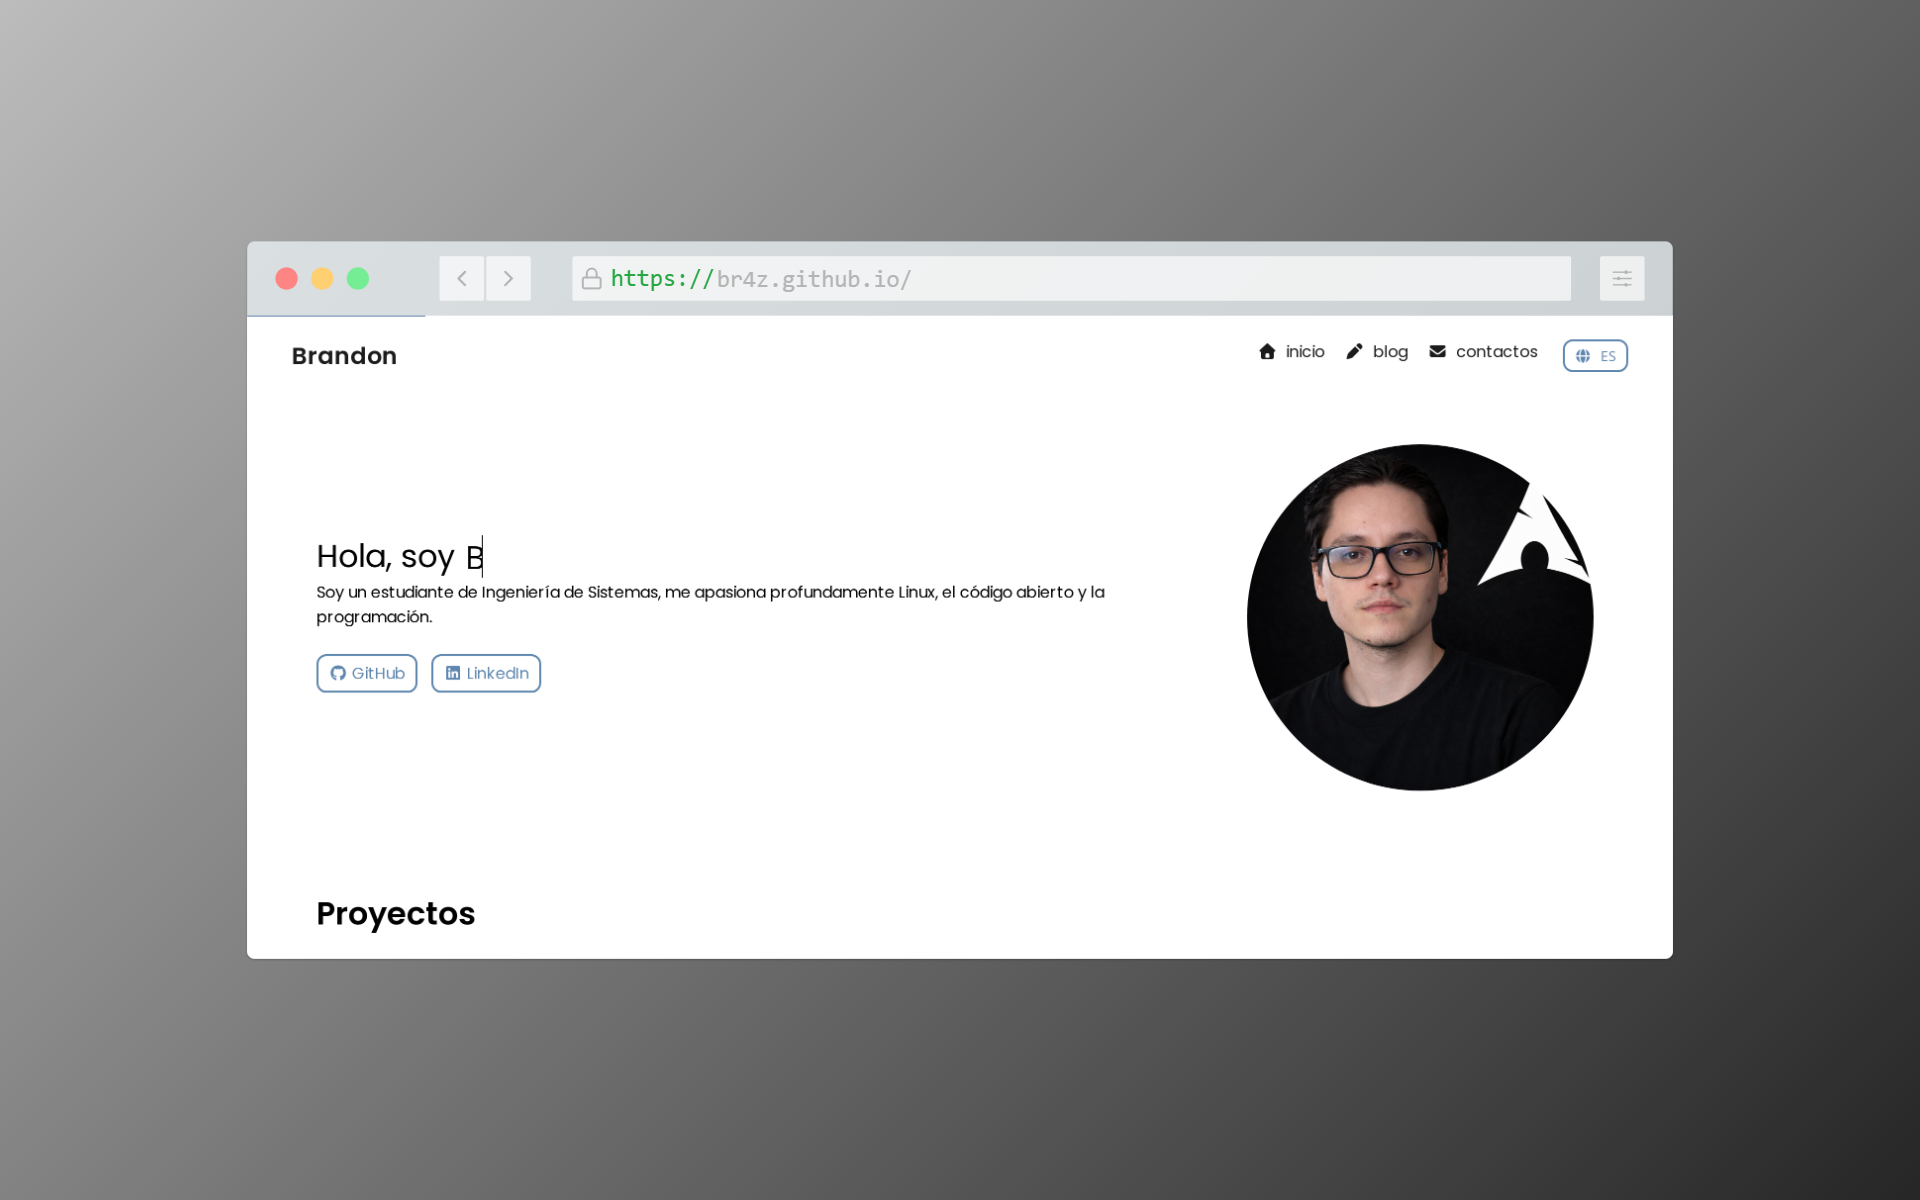Viewport: 1920px width, 1200px height.
Task: Click the home icon beside inicio
Action: (x=1266, y=351)
